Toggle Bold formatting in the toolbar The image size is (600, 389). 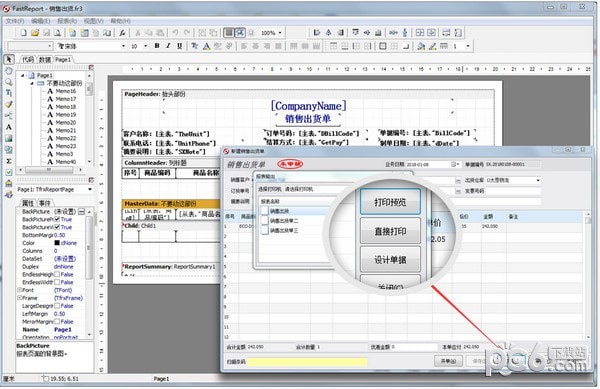click(157, 46)
